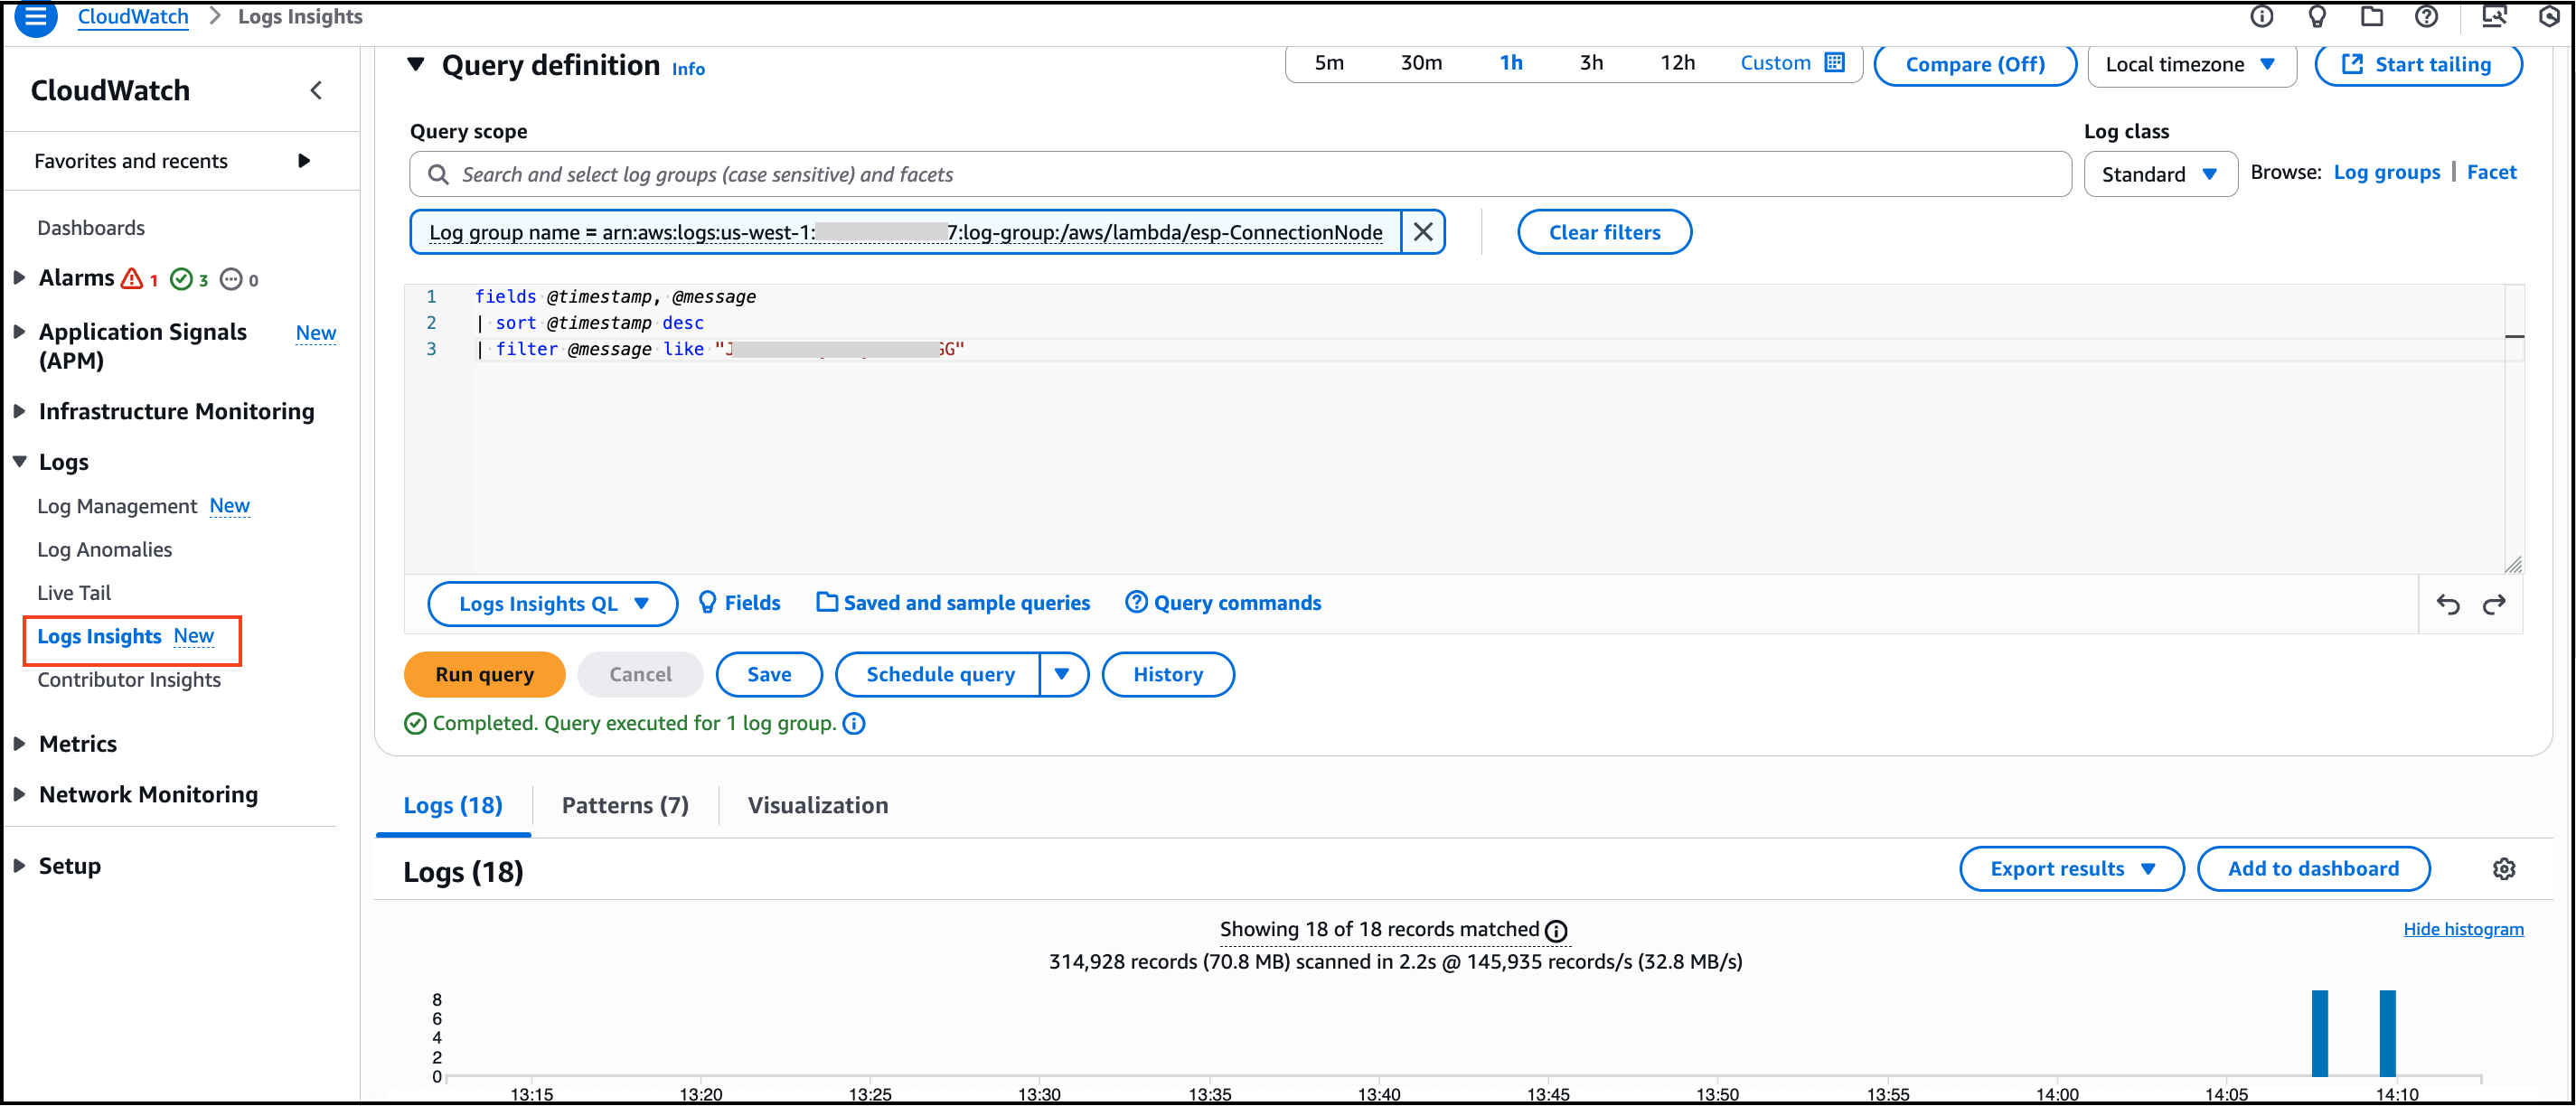Click the search magnifier icon in Query scope

pyautogui.click(x=438, y=175)
